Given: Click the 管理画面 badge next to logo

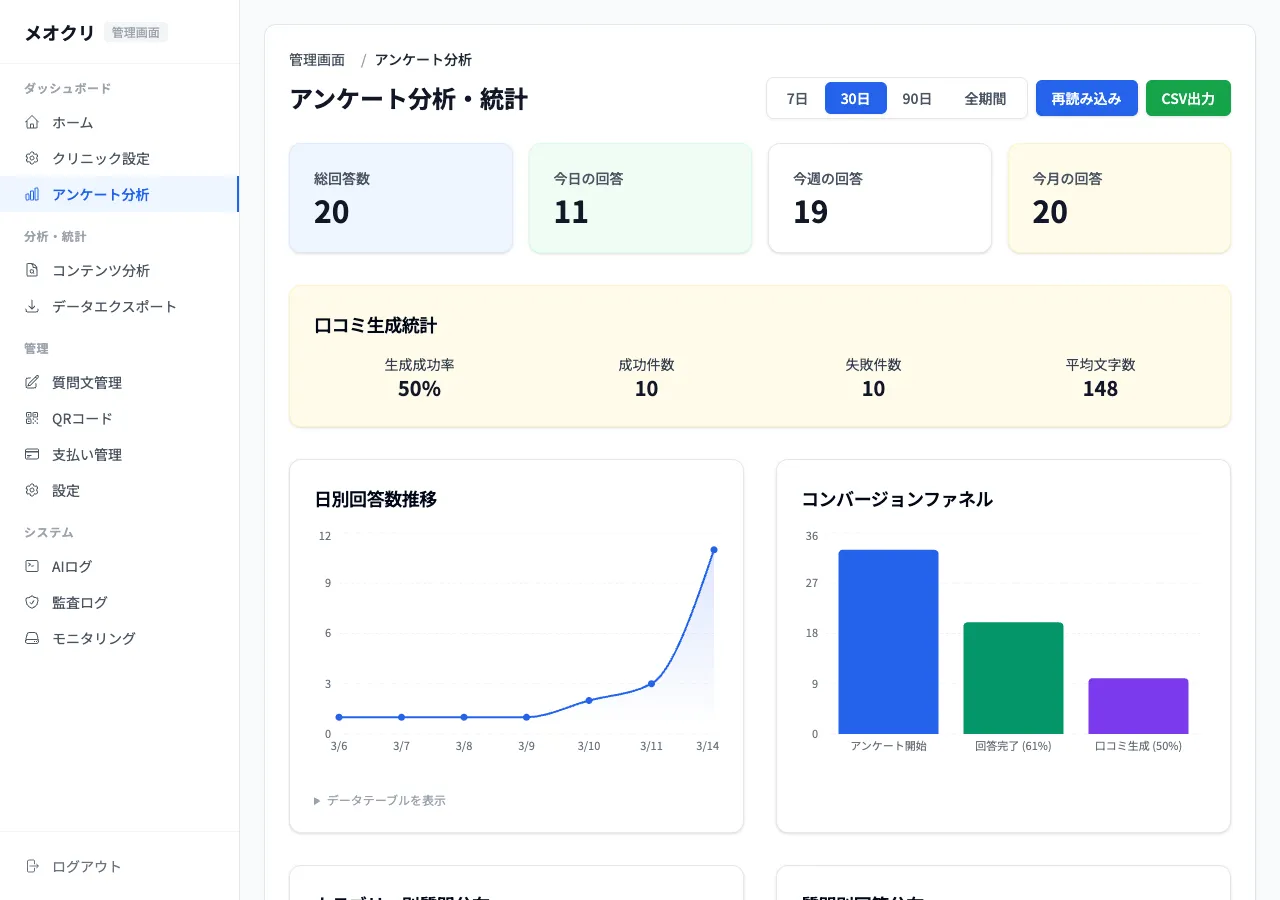Looking at the screenshot, I should (136, 32).
